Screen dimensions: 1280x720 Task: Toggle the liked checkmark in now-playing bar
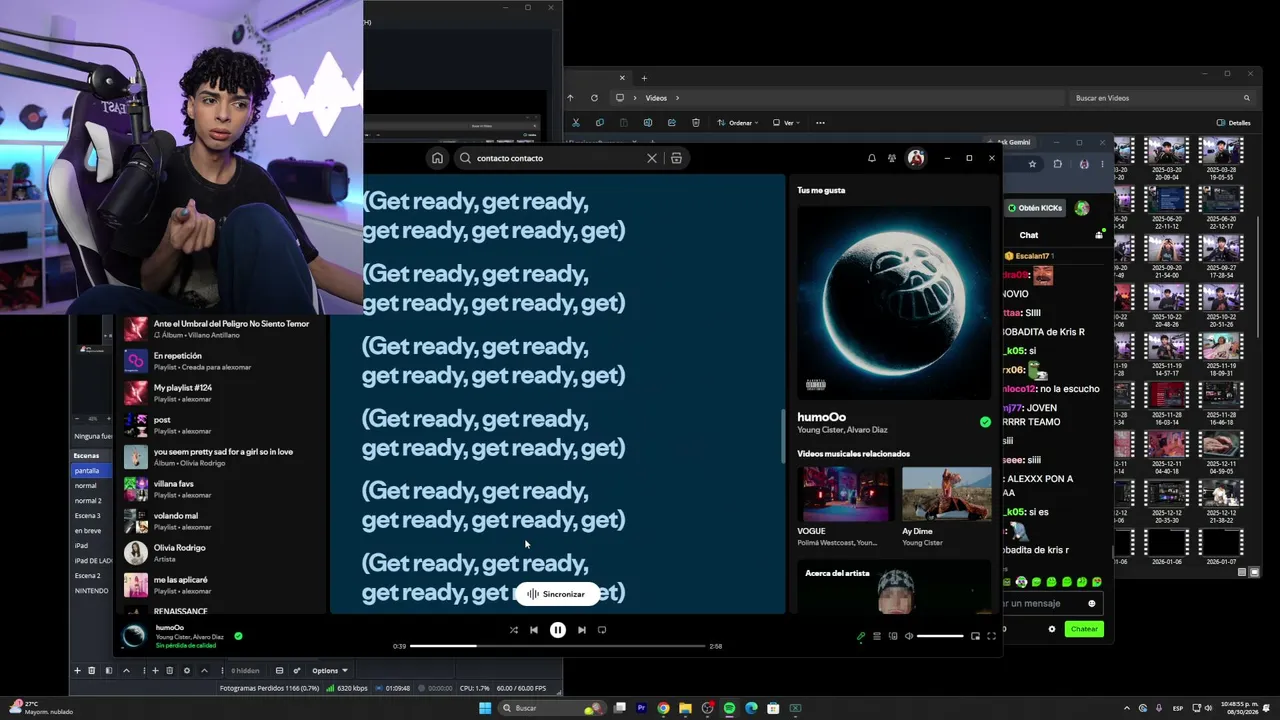tap(238, 635)
